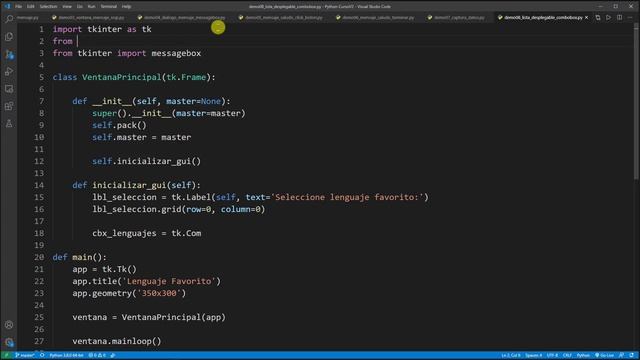Click the 'VentanaPrincipal' class name on line 5
This screenshot has width=640, height=360.
(122, 77)
